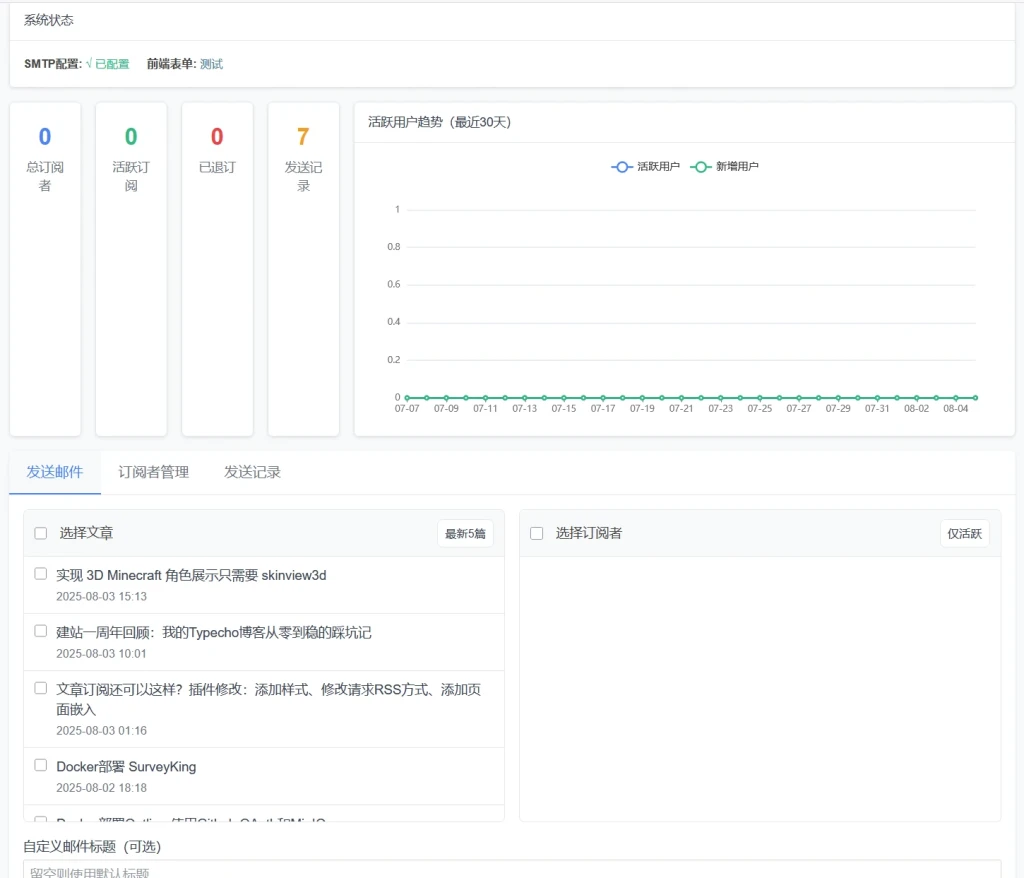Tick the 建站一周年回顾 article checkbox
Image resolution: width=1024 pixels, height=878 pixels.
point(41,631)
